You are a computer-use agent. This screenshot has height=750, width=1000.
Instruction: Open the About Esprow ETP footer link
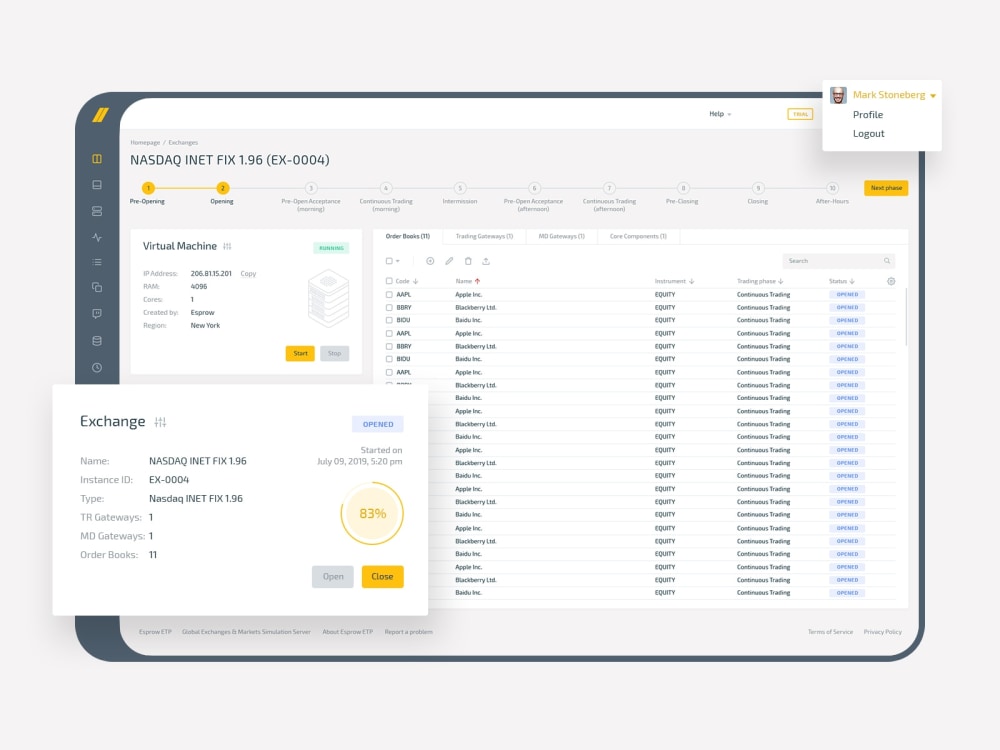point(348,632)
